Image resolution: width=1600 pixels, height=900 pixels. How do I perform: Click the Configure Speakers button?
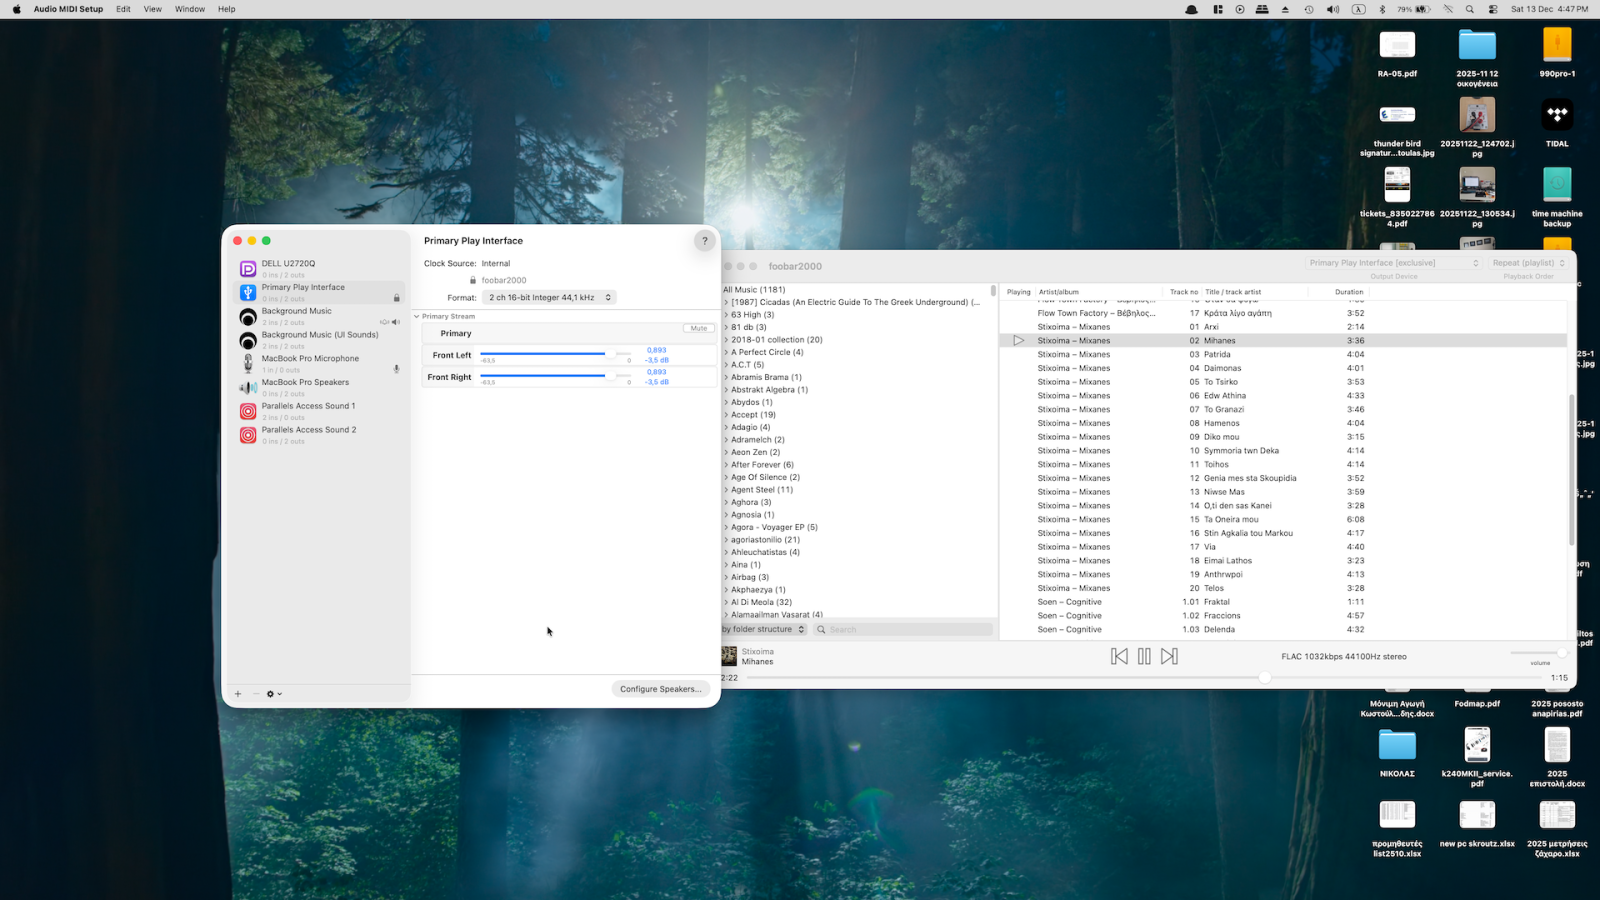pos(660,688)
